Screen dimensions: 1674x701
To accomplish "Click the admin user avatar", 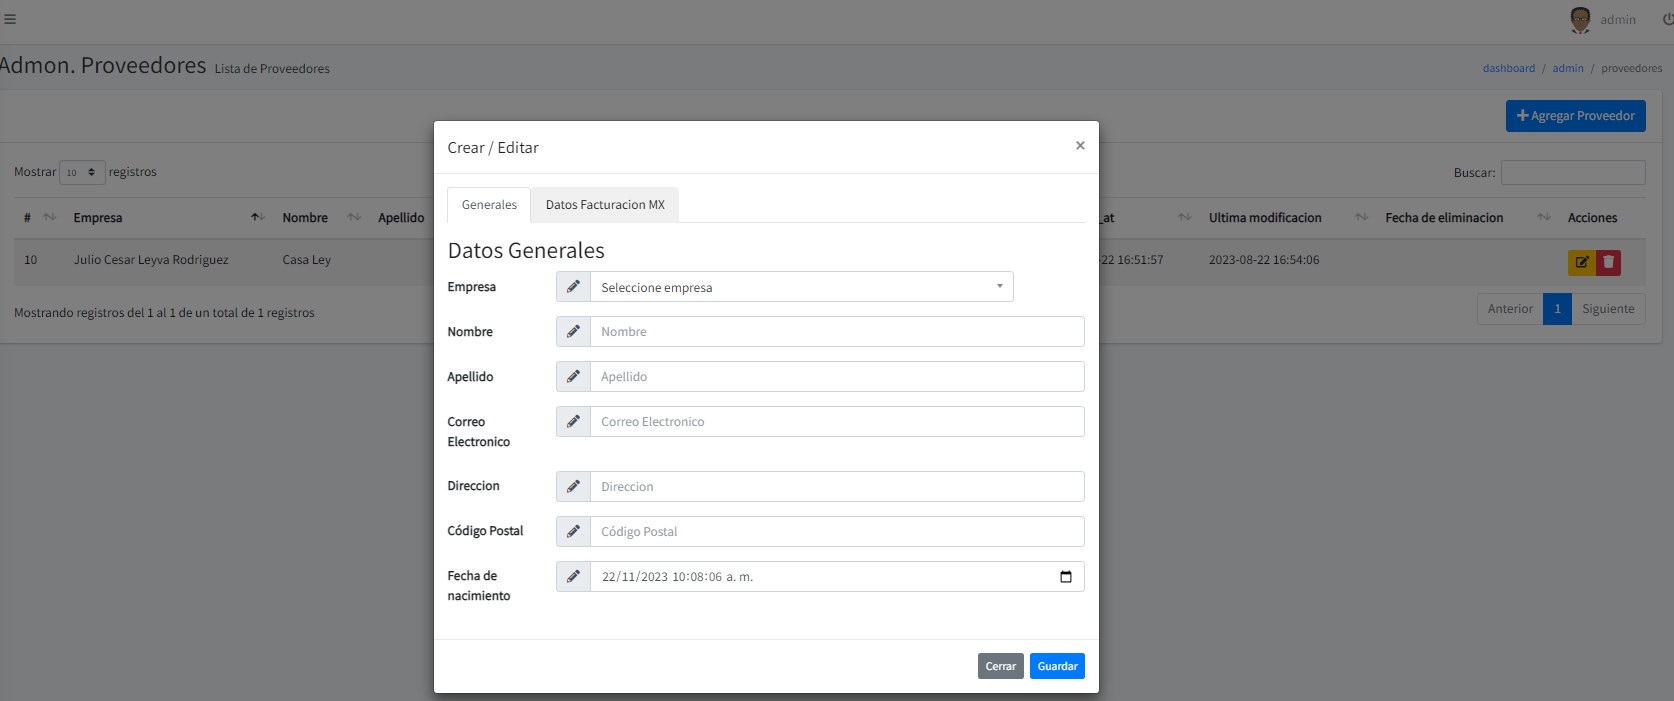I will 1580,20.
